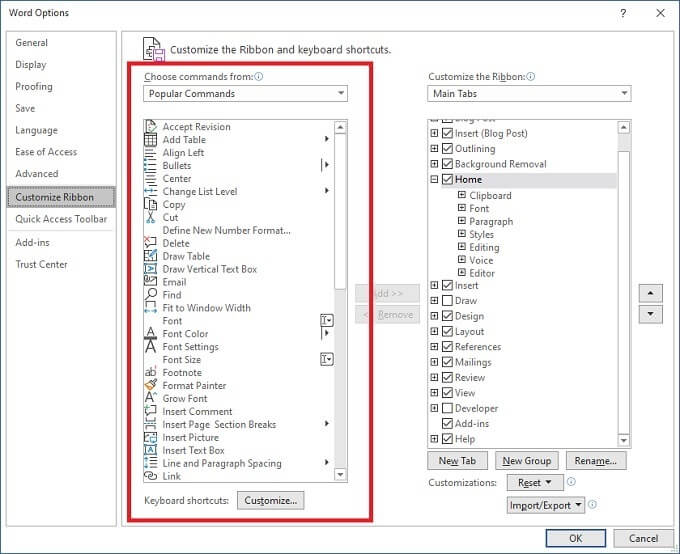
Task: Click the Center alignment icon
Action: pos(150,179)
